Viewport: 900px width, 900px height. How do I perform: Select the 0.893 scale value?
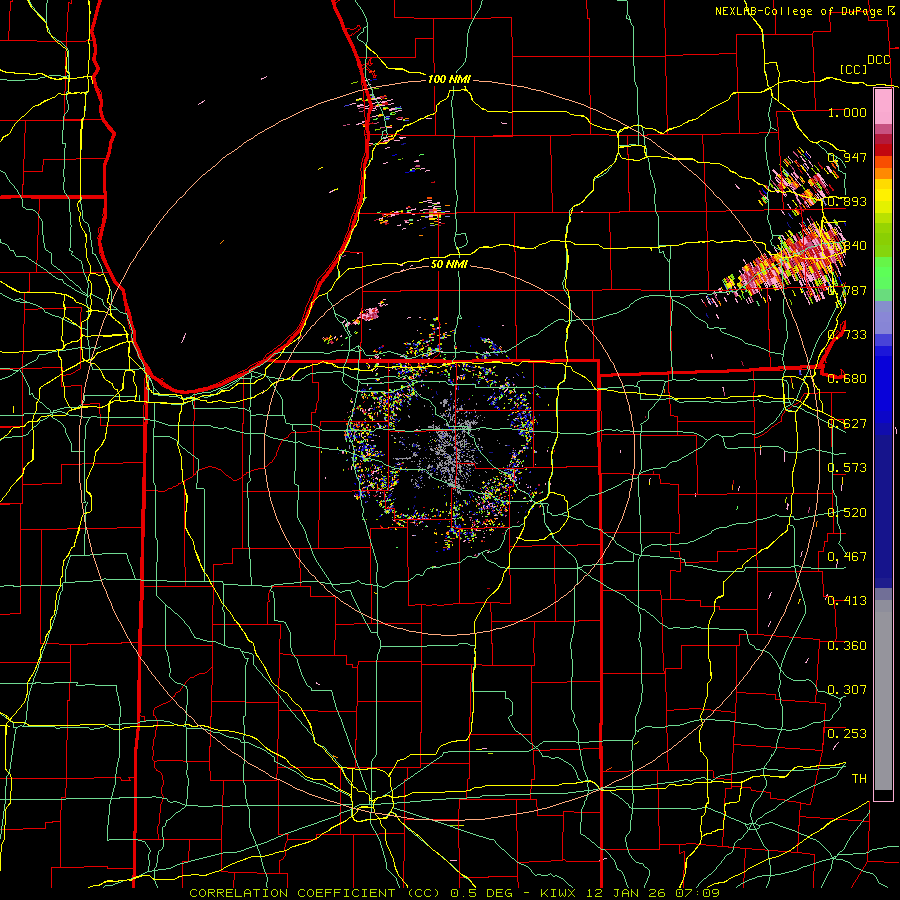click(847, 201)
